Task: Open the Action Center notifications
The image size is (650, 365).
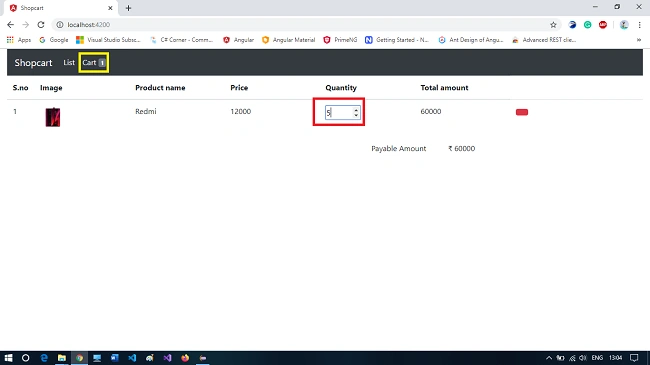Action: point(634,358)
